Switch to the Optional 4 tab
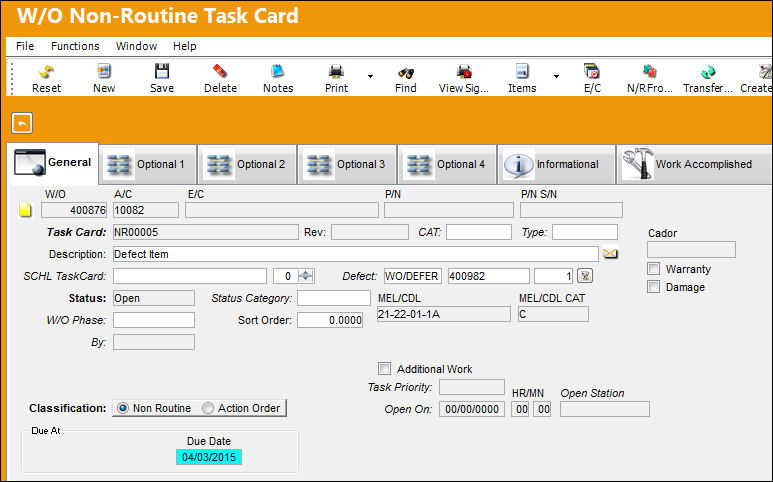The image size is (773, 482). click(448, 164)
